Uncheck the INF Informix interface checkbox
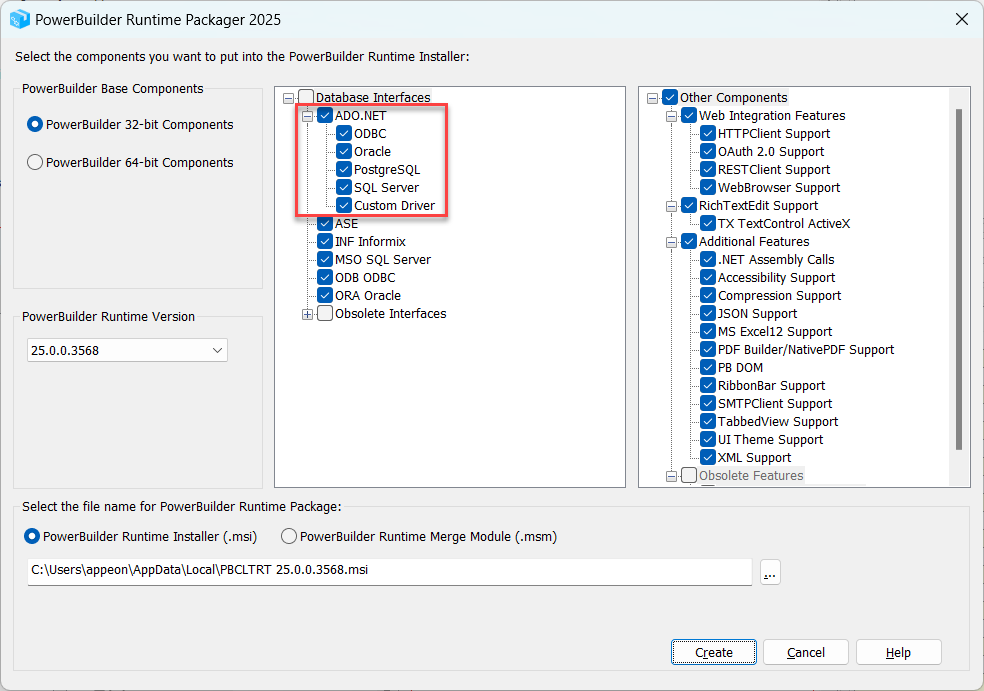 325,242
